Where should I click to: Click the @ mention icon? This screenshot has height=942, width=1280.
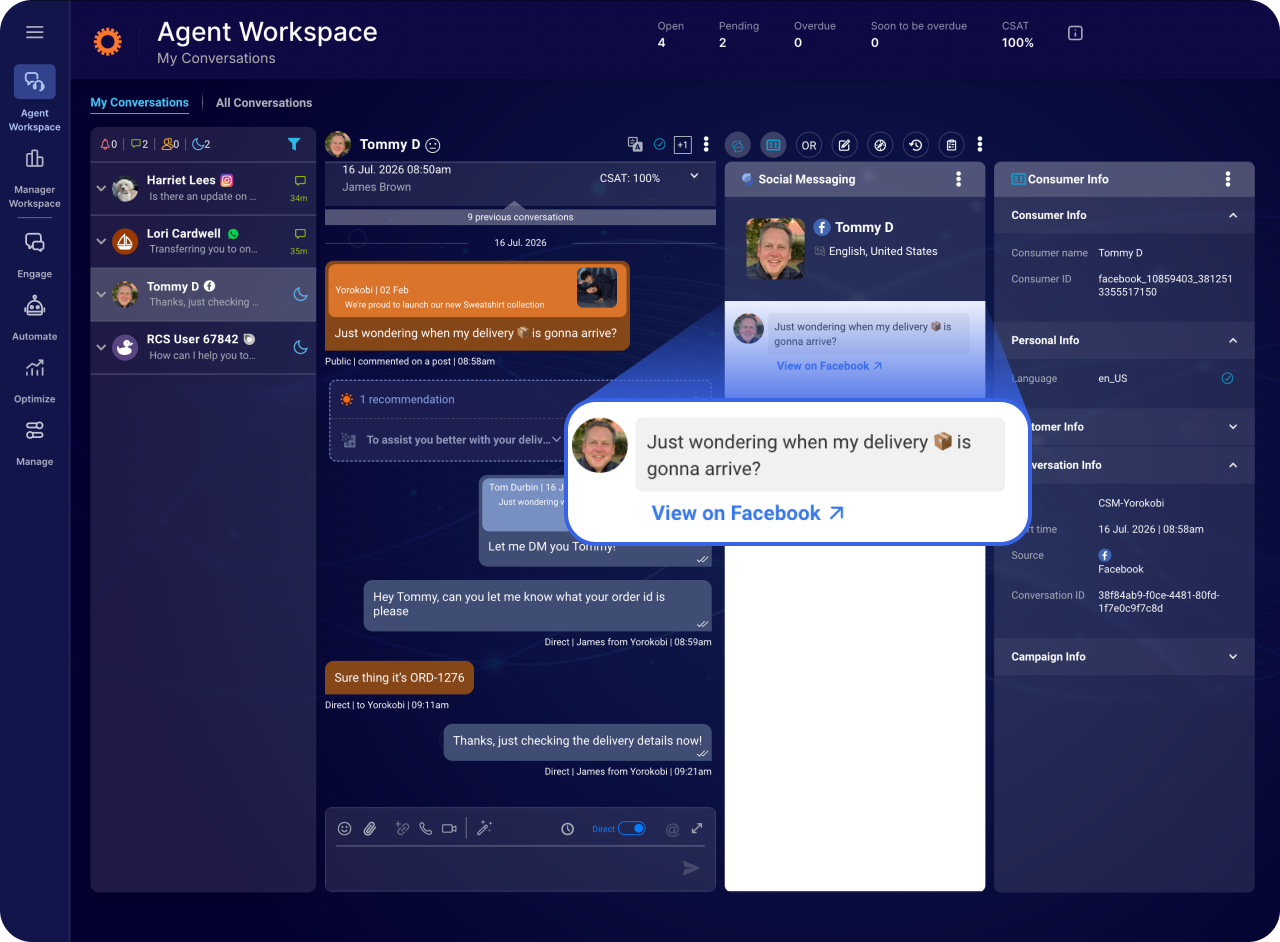click(x=672, y=829)
